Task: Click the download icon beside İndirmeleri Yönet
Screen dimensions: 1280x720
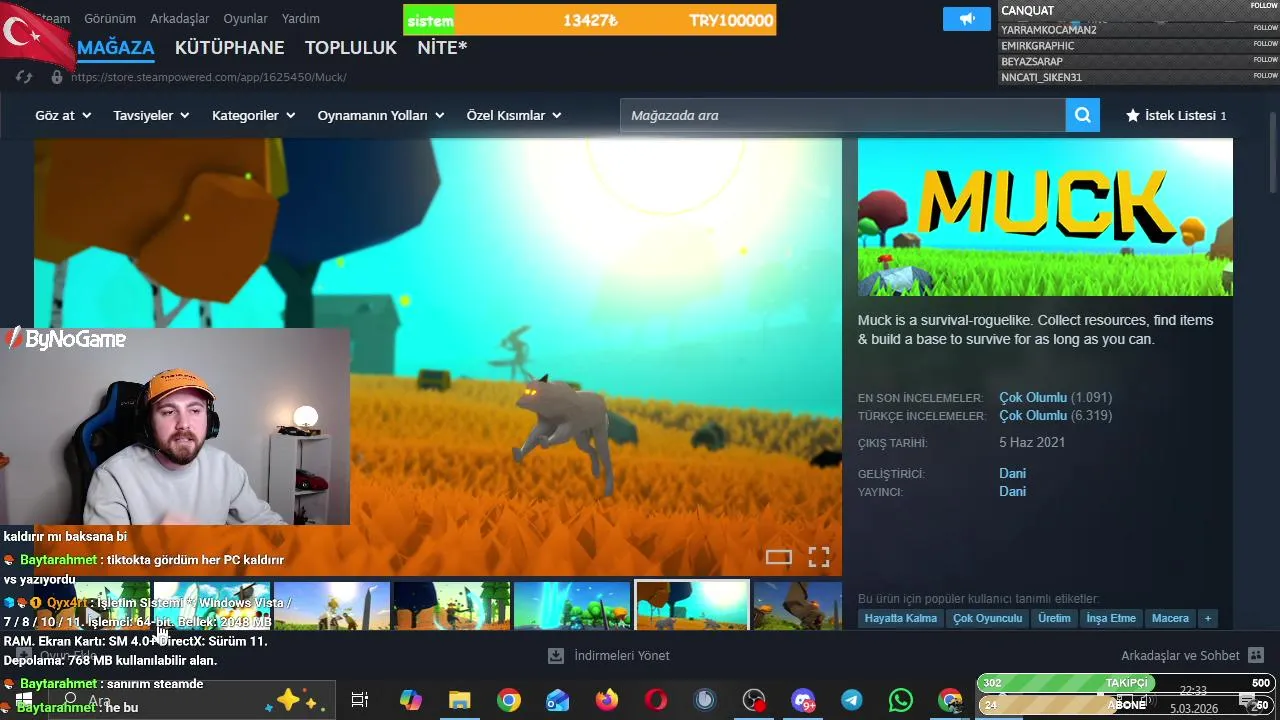Action: [556, 656]
